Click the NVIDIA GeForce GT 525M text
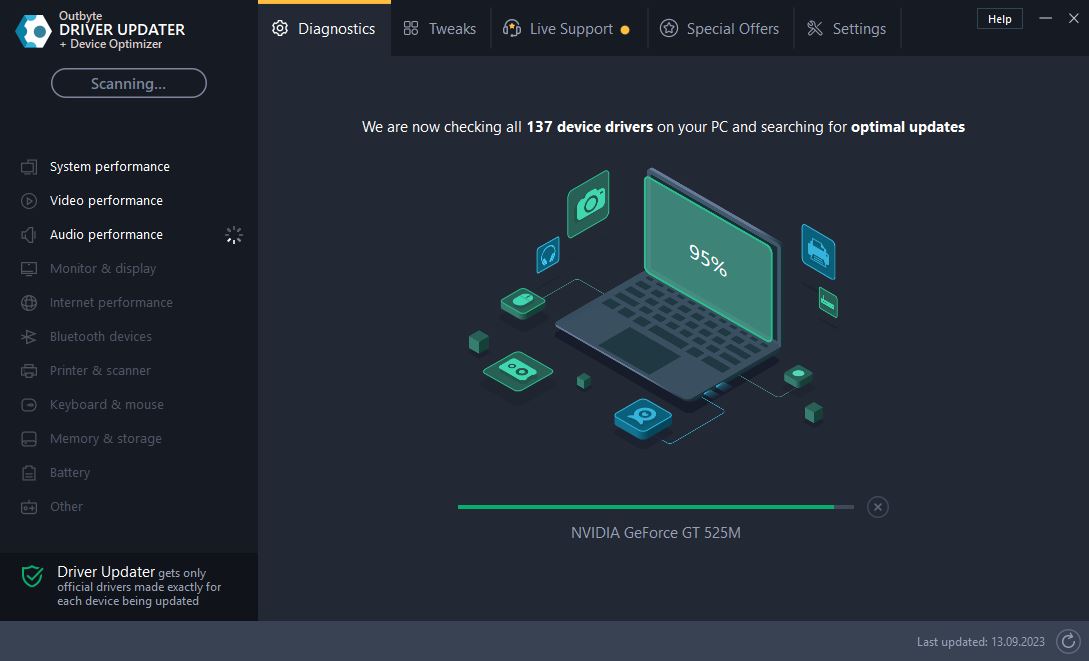 click(656, 533)
